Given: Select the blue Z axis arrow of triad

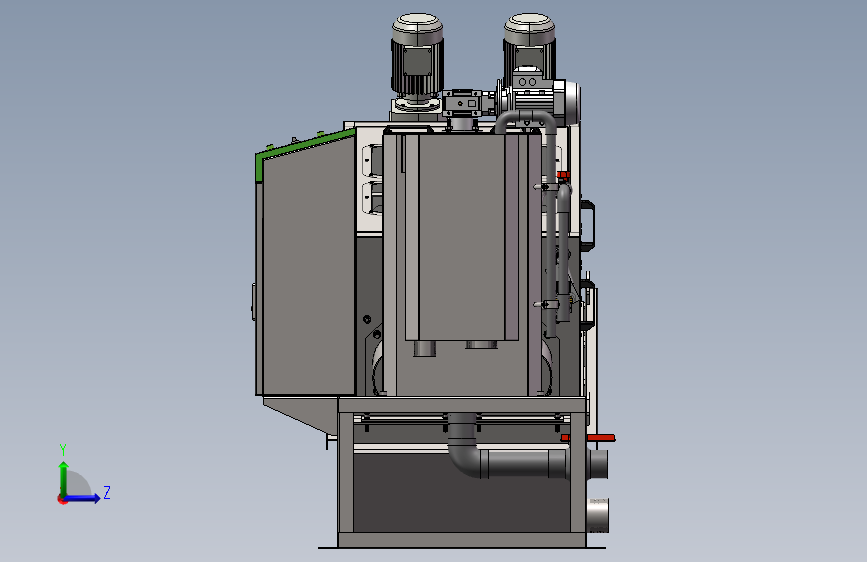Looking at the screenshot, I should [83, 498].
